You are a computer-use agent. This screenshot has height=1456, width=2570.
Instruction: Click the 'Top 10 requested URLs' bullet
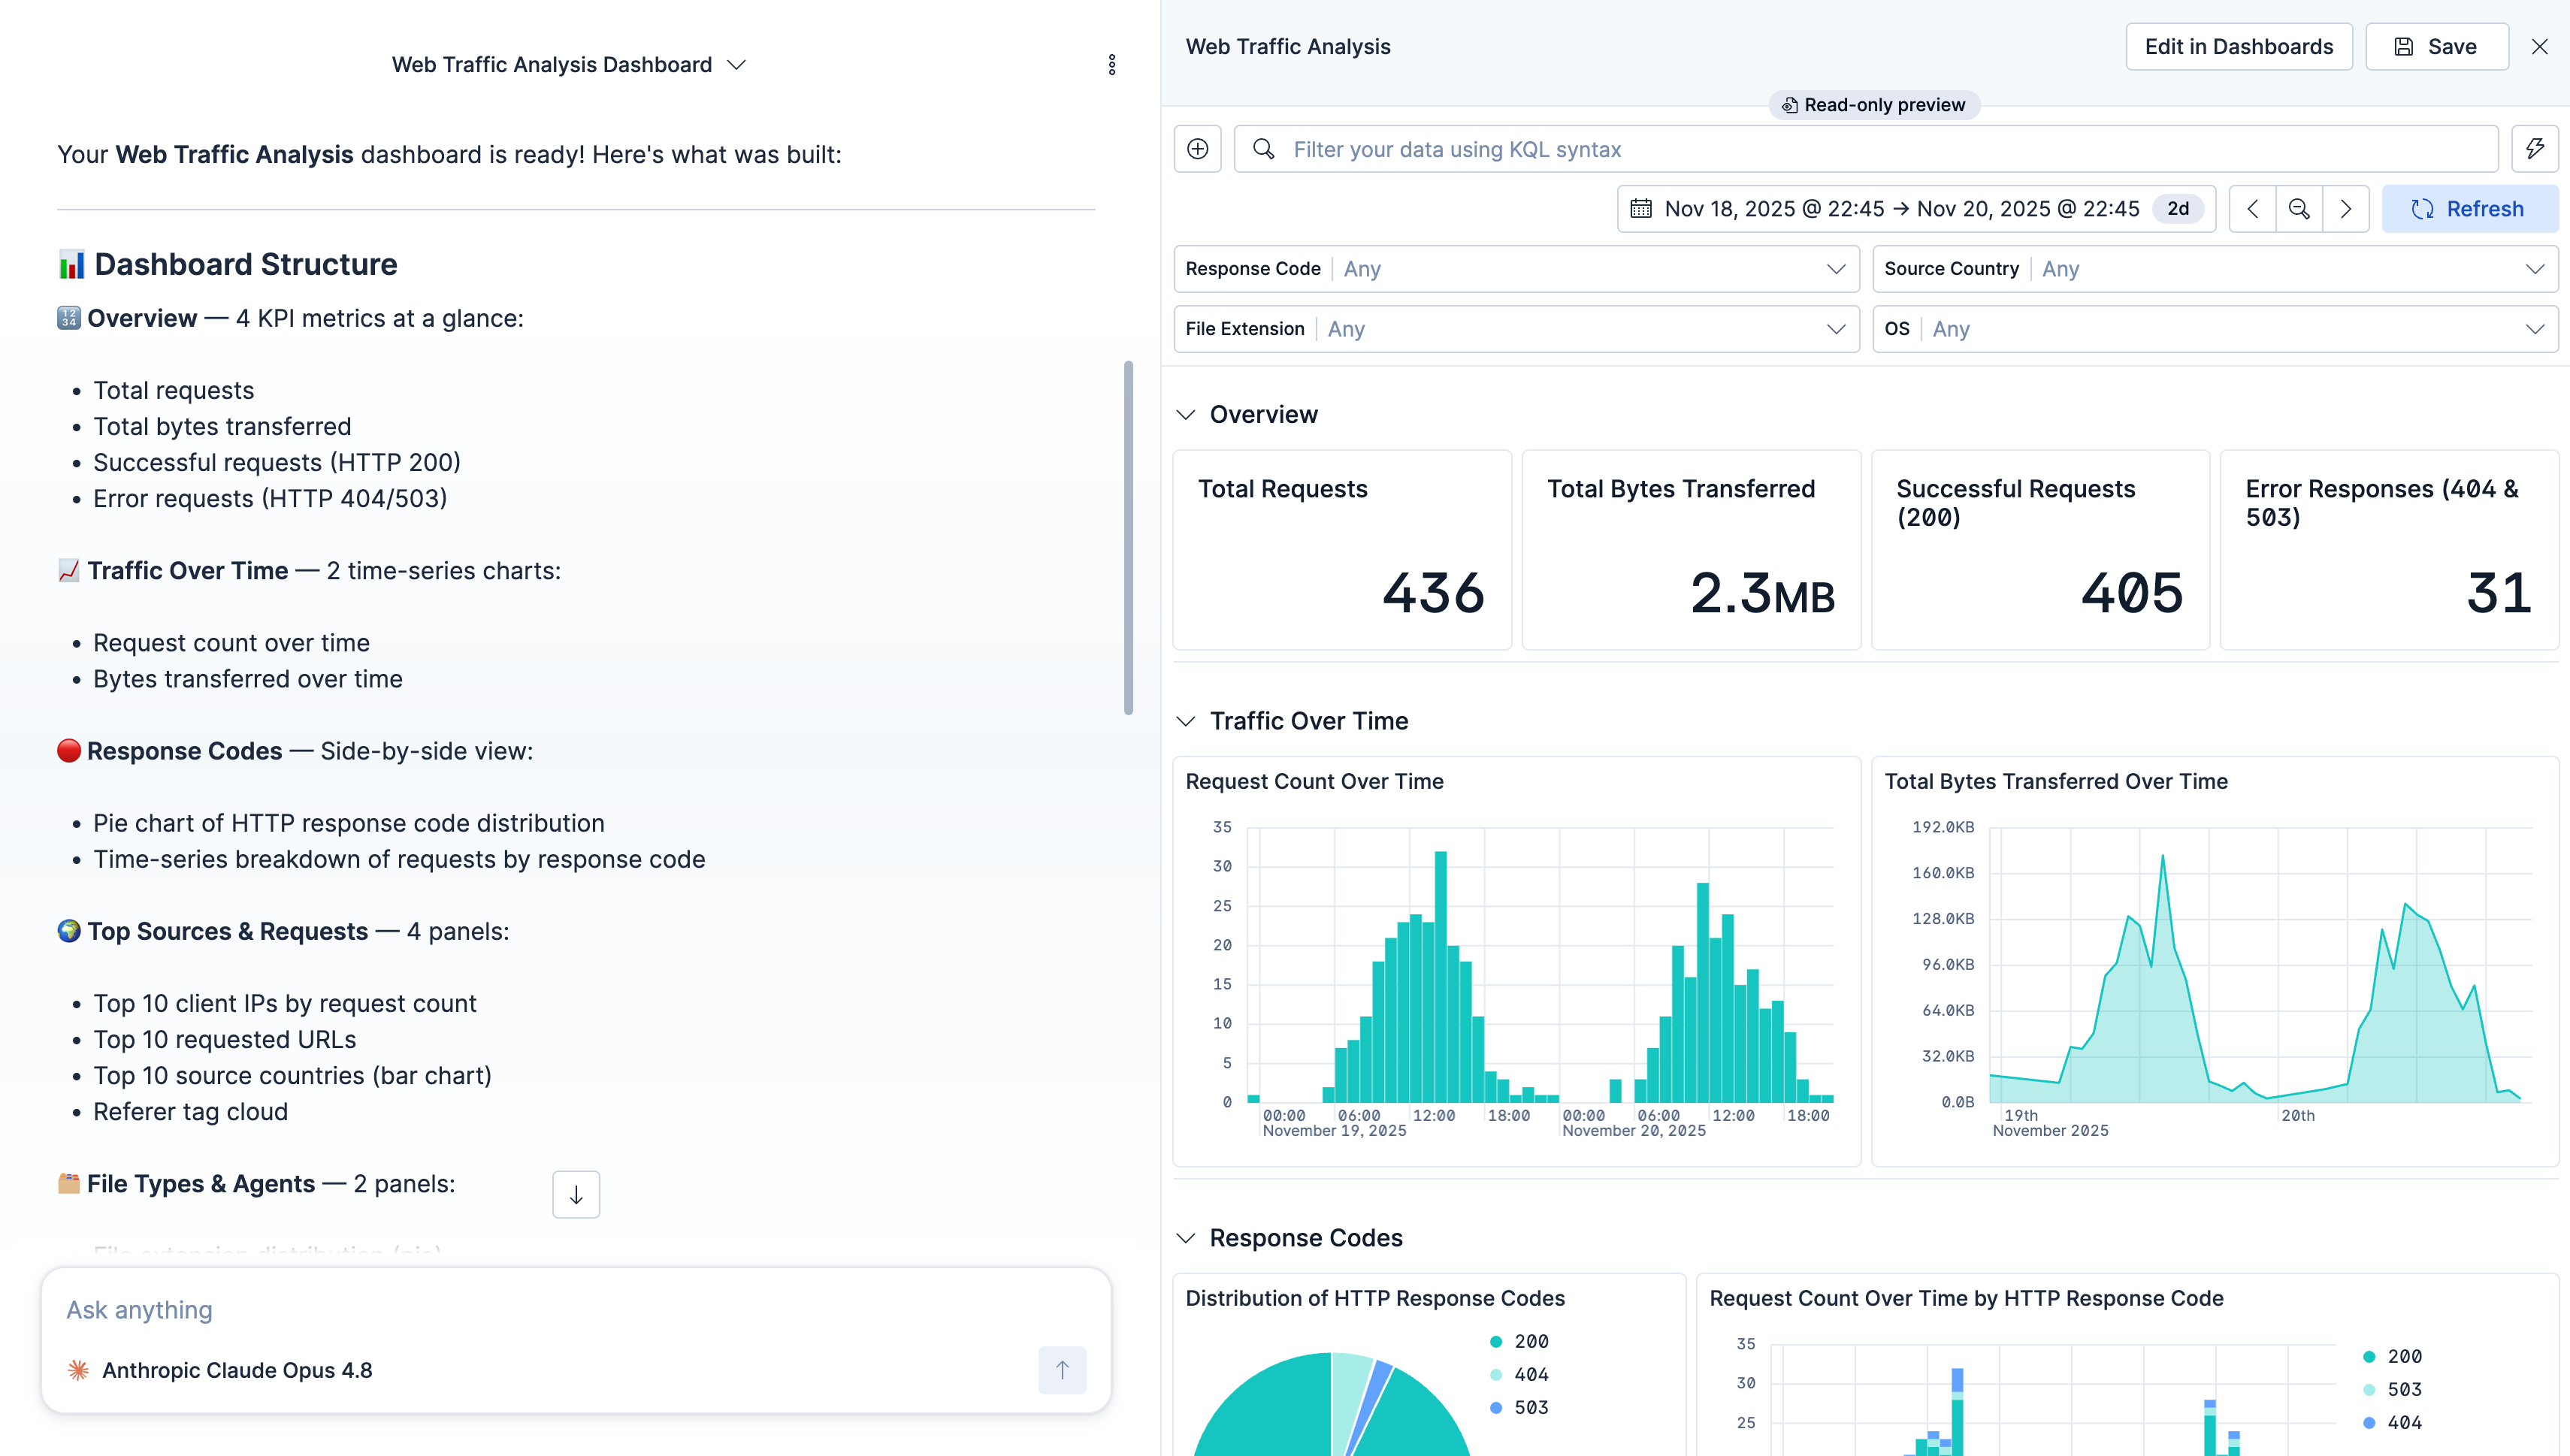[224, 1039]
